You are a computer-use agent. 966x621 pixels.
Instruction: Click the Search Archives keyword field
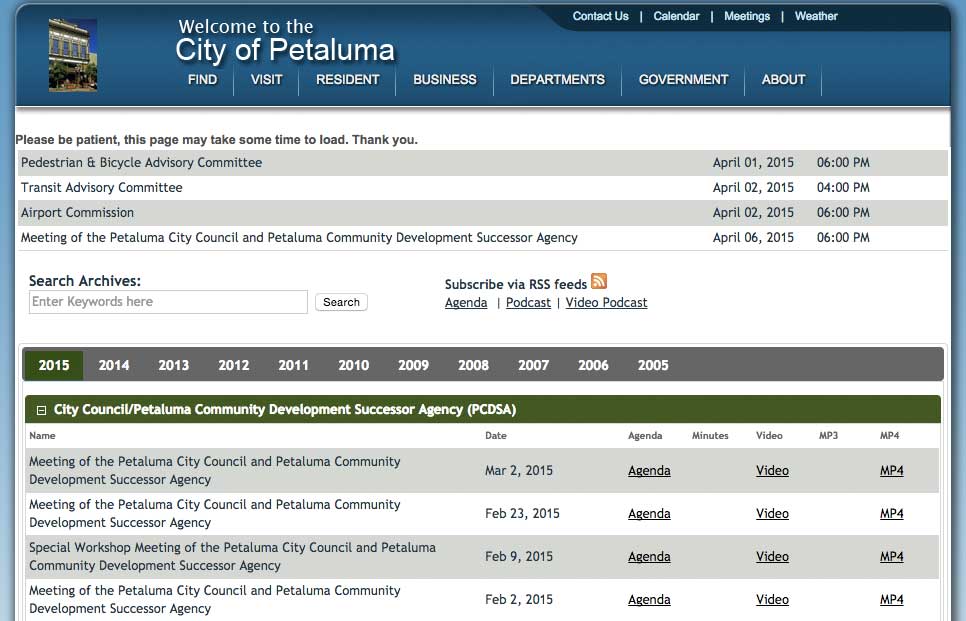coord(168,302)
